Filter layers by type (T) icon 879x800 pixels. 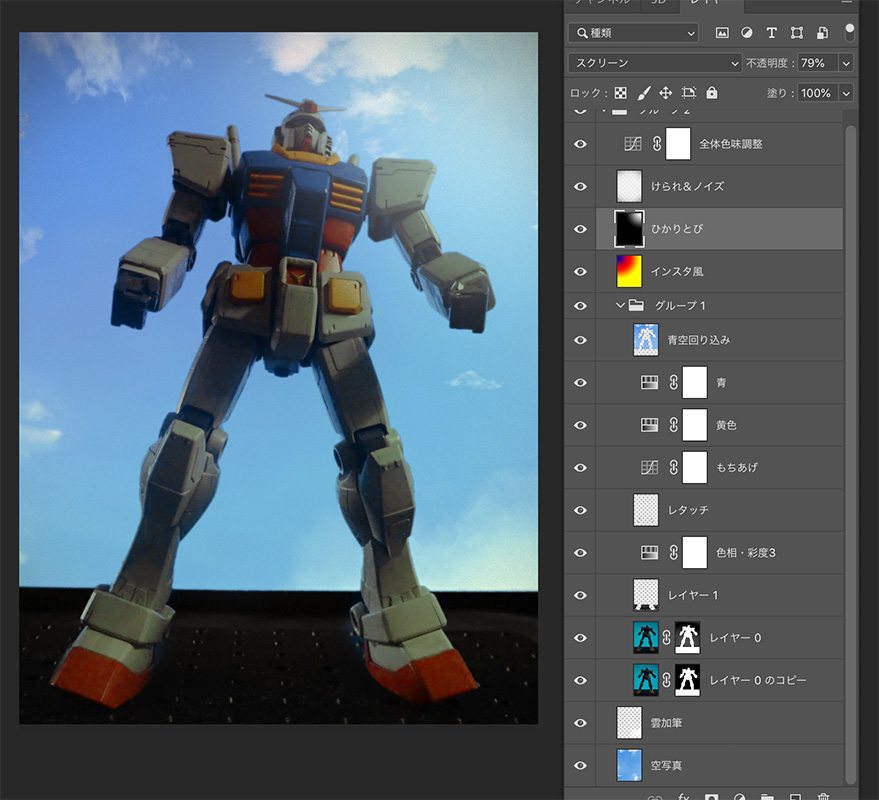(x=771, y=33)
